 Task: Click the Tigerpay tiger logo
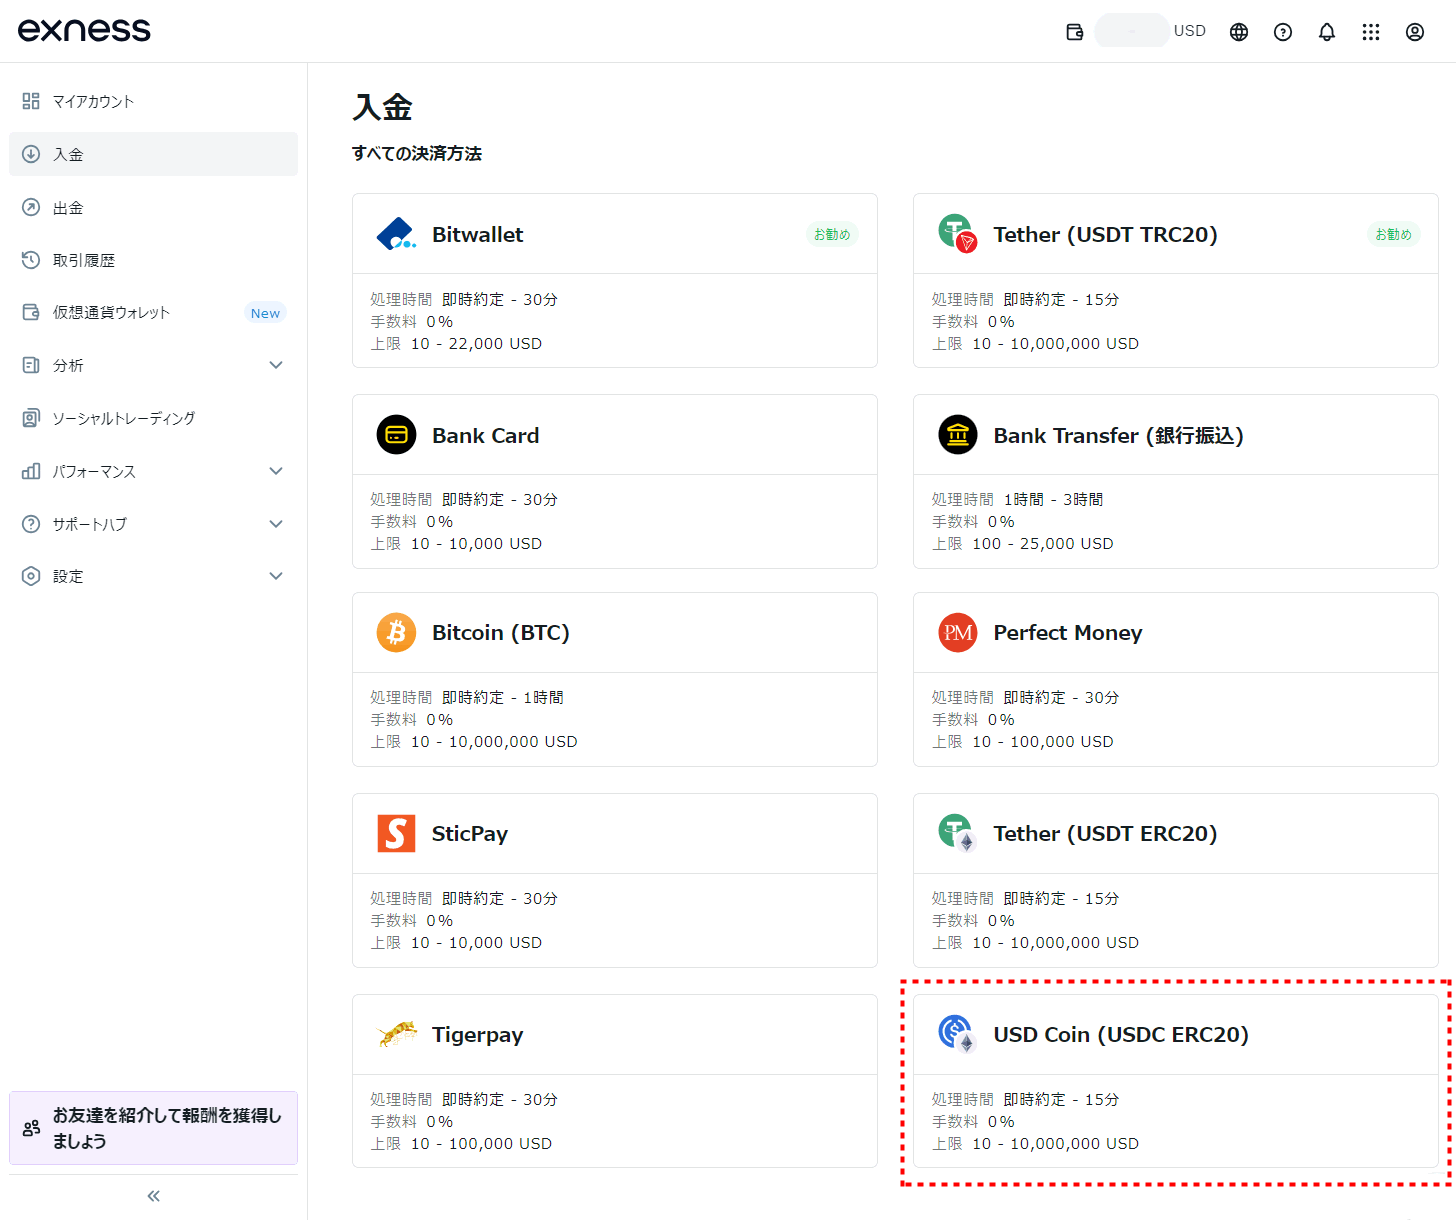(x=397, y=1034)
